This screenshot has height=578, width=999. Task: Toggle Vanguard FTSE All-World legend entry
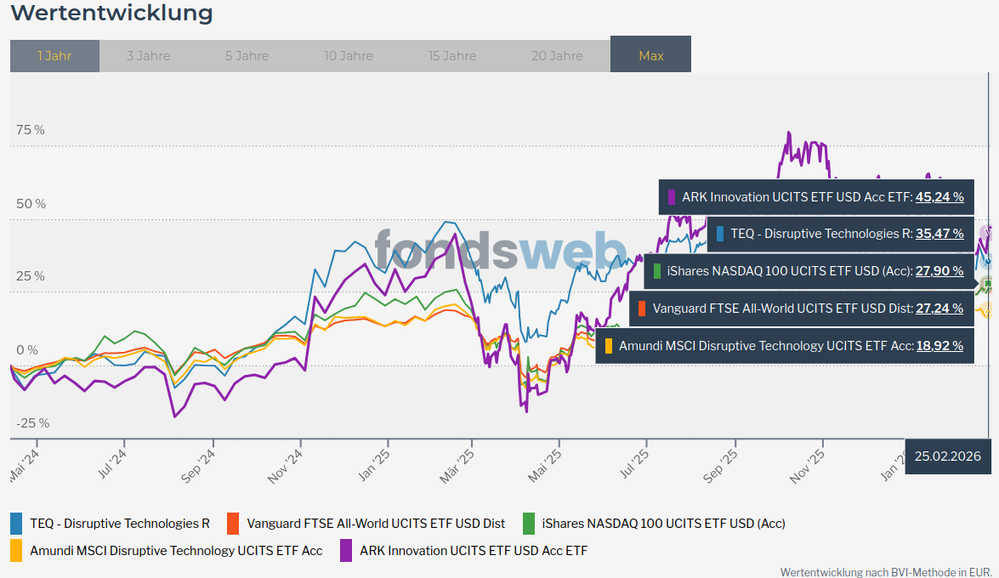pyautogui.click(x=366, y=524)
